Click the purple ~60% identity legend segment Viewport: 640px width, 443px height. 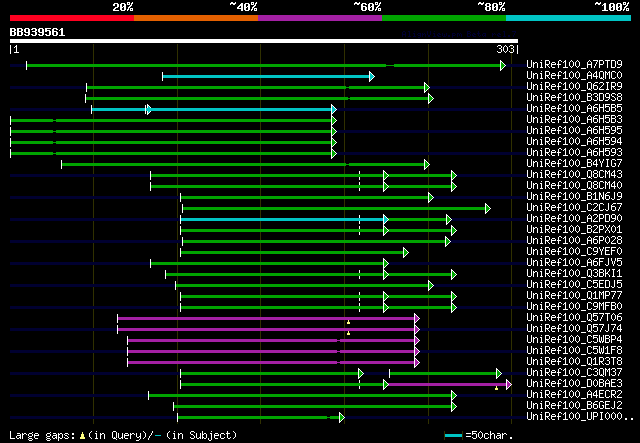pos(320,18)
